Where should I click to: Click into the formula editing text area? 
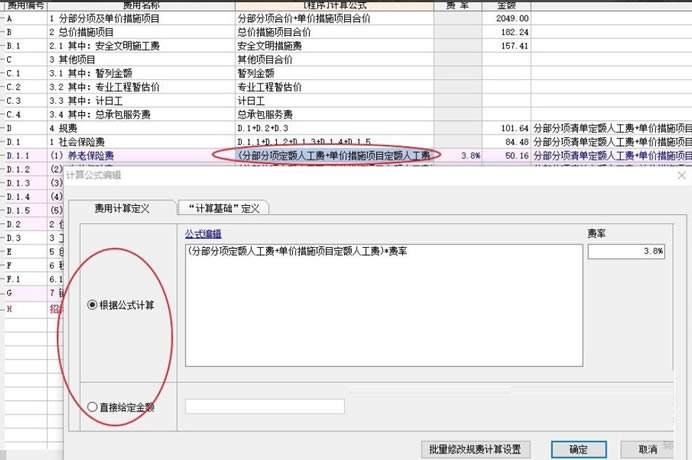pyautogui.click(x=384, y=305)
